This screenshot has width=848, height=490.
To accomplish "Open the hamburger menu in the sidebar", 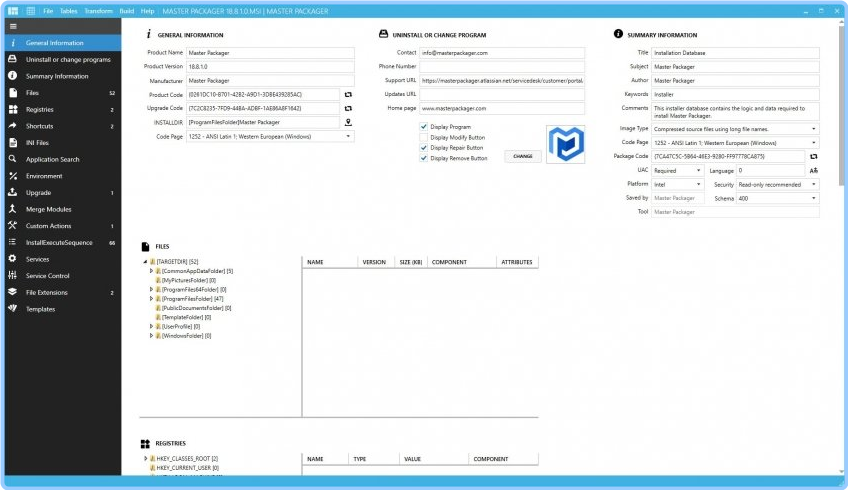I will pyautogui.click(x=13, y=26).
